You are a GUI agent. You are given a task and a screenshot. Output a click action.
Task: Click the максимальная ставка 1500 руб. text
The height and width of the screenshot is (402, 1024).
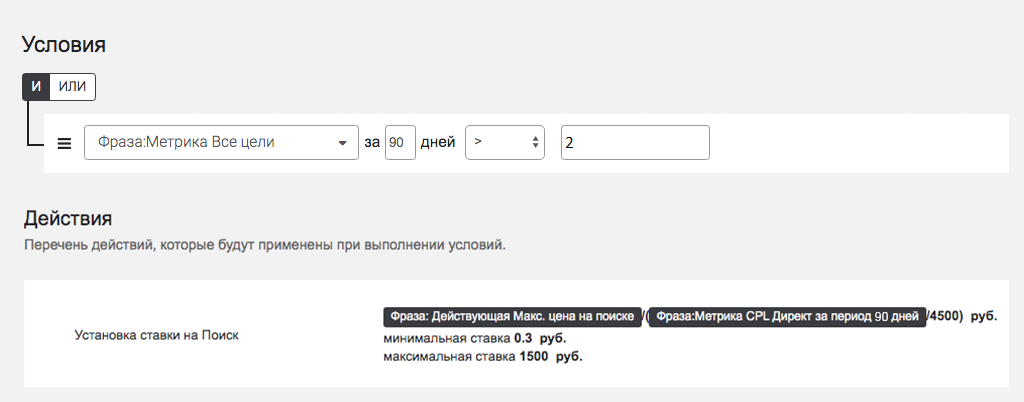coord(483,357)
